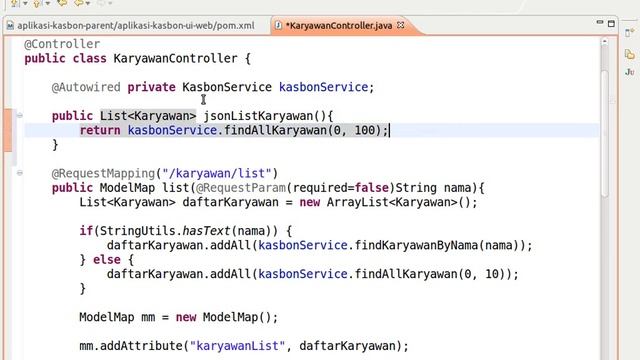Click the scroll-up arrow of editor scrollbar
This screenshot has height=360, width=640.
coord(604,41)
